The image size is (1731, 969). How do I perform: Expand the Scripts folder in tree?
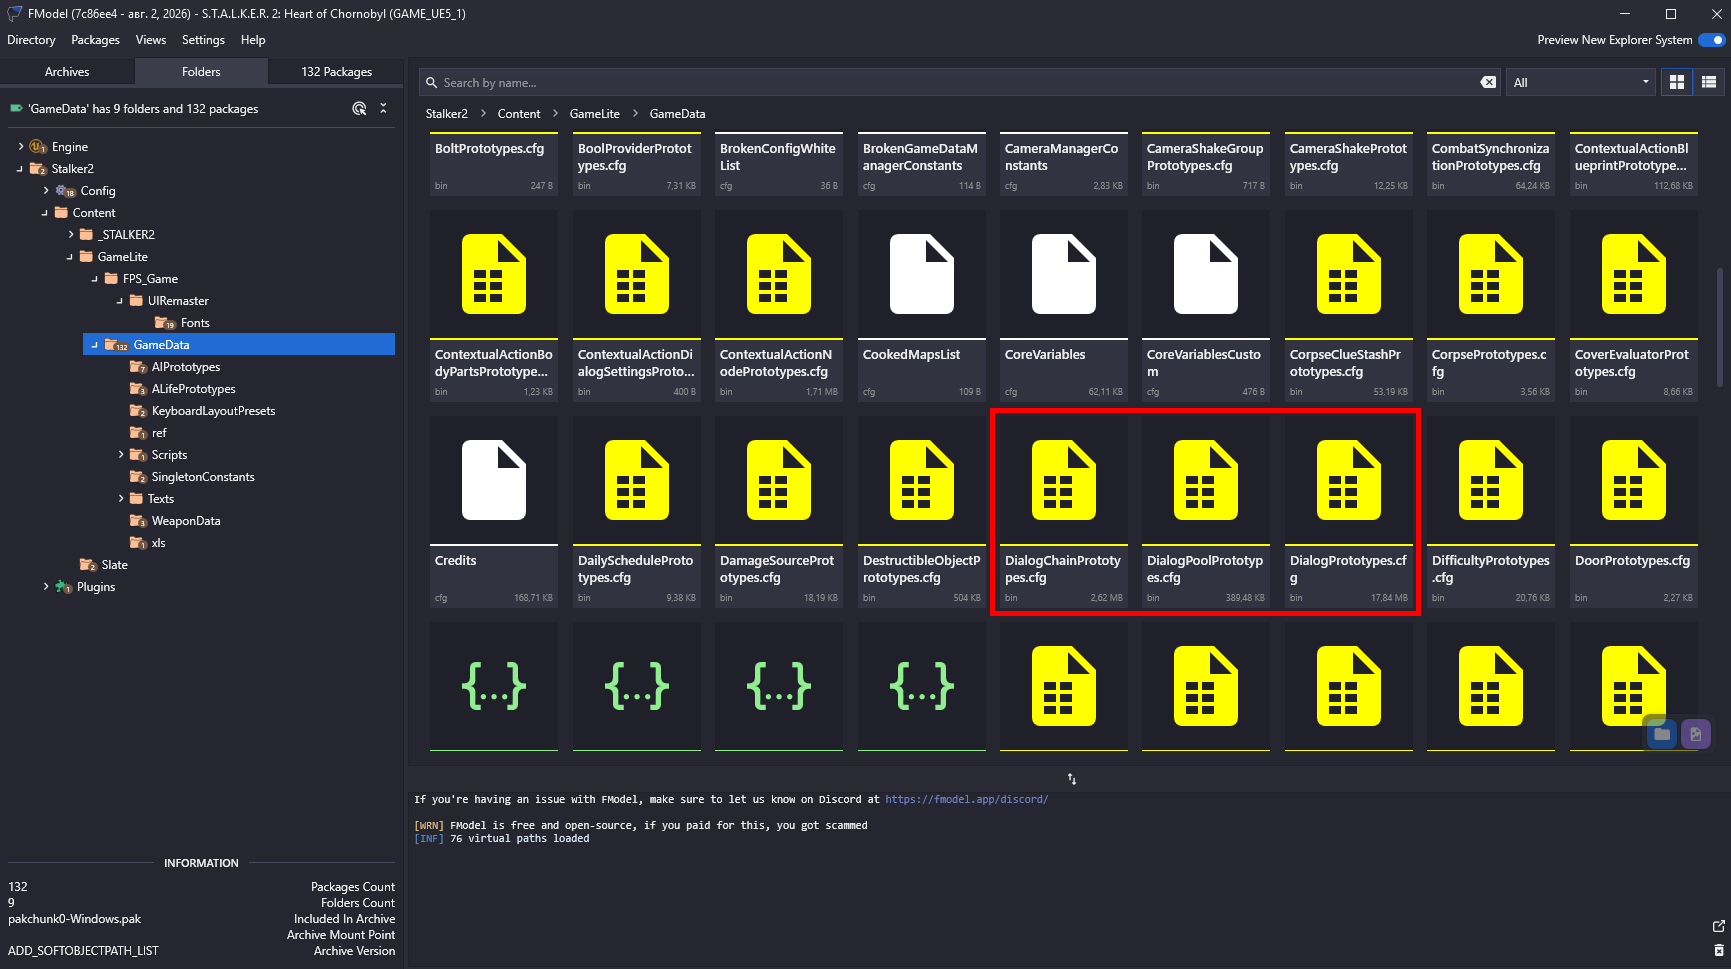(121, 455)
